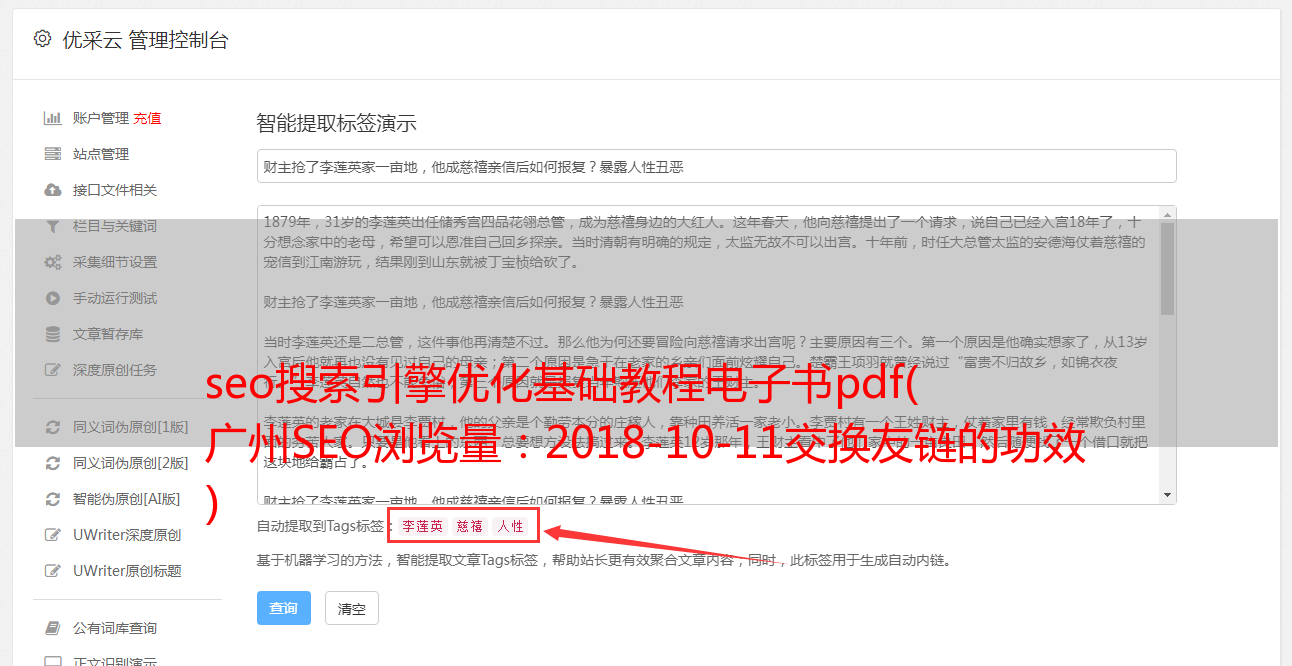This screenshot has width=1292, height=666.
Task: Click the 清空 clear button
Action: click(351, 608)
